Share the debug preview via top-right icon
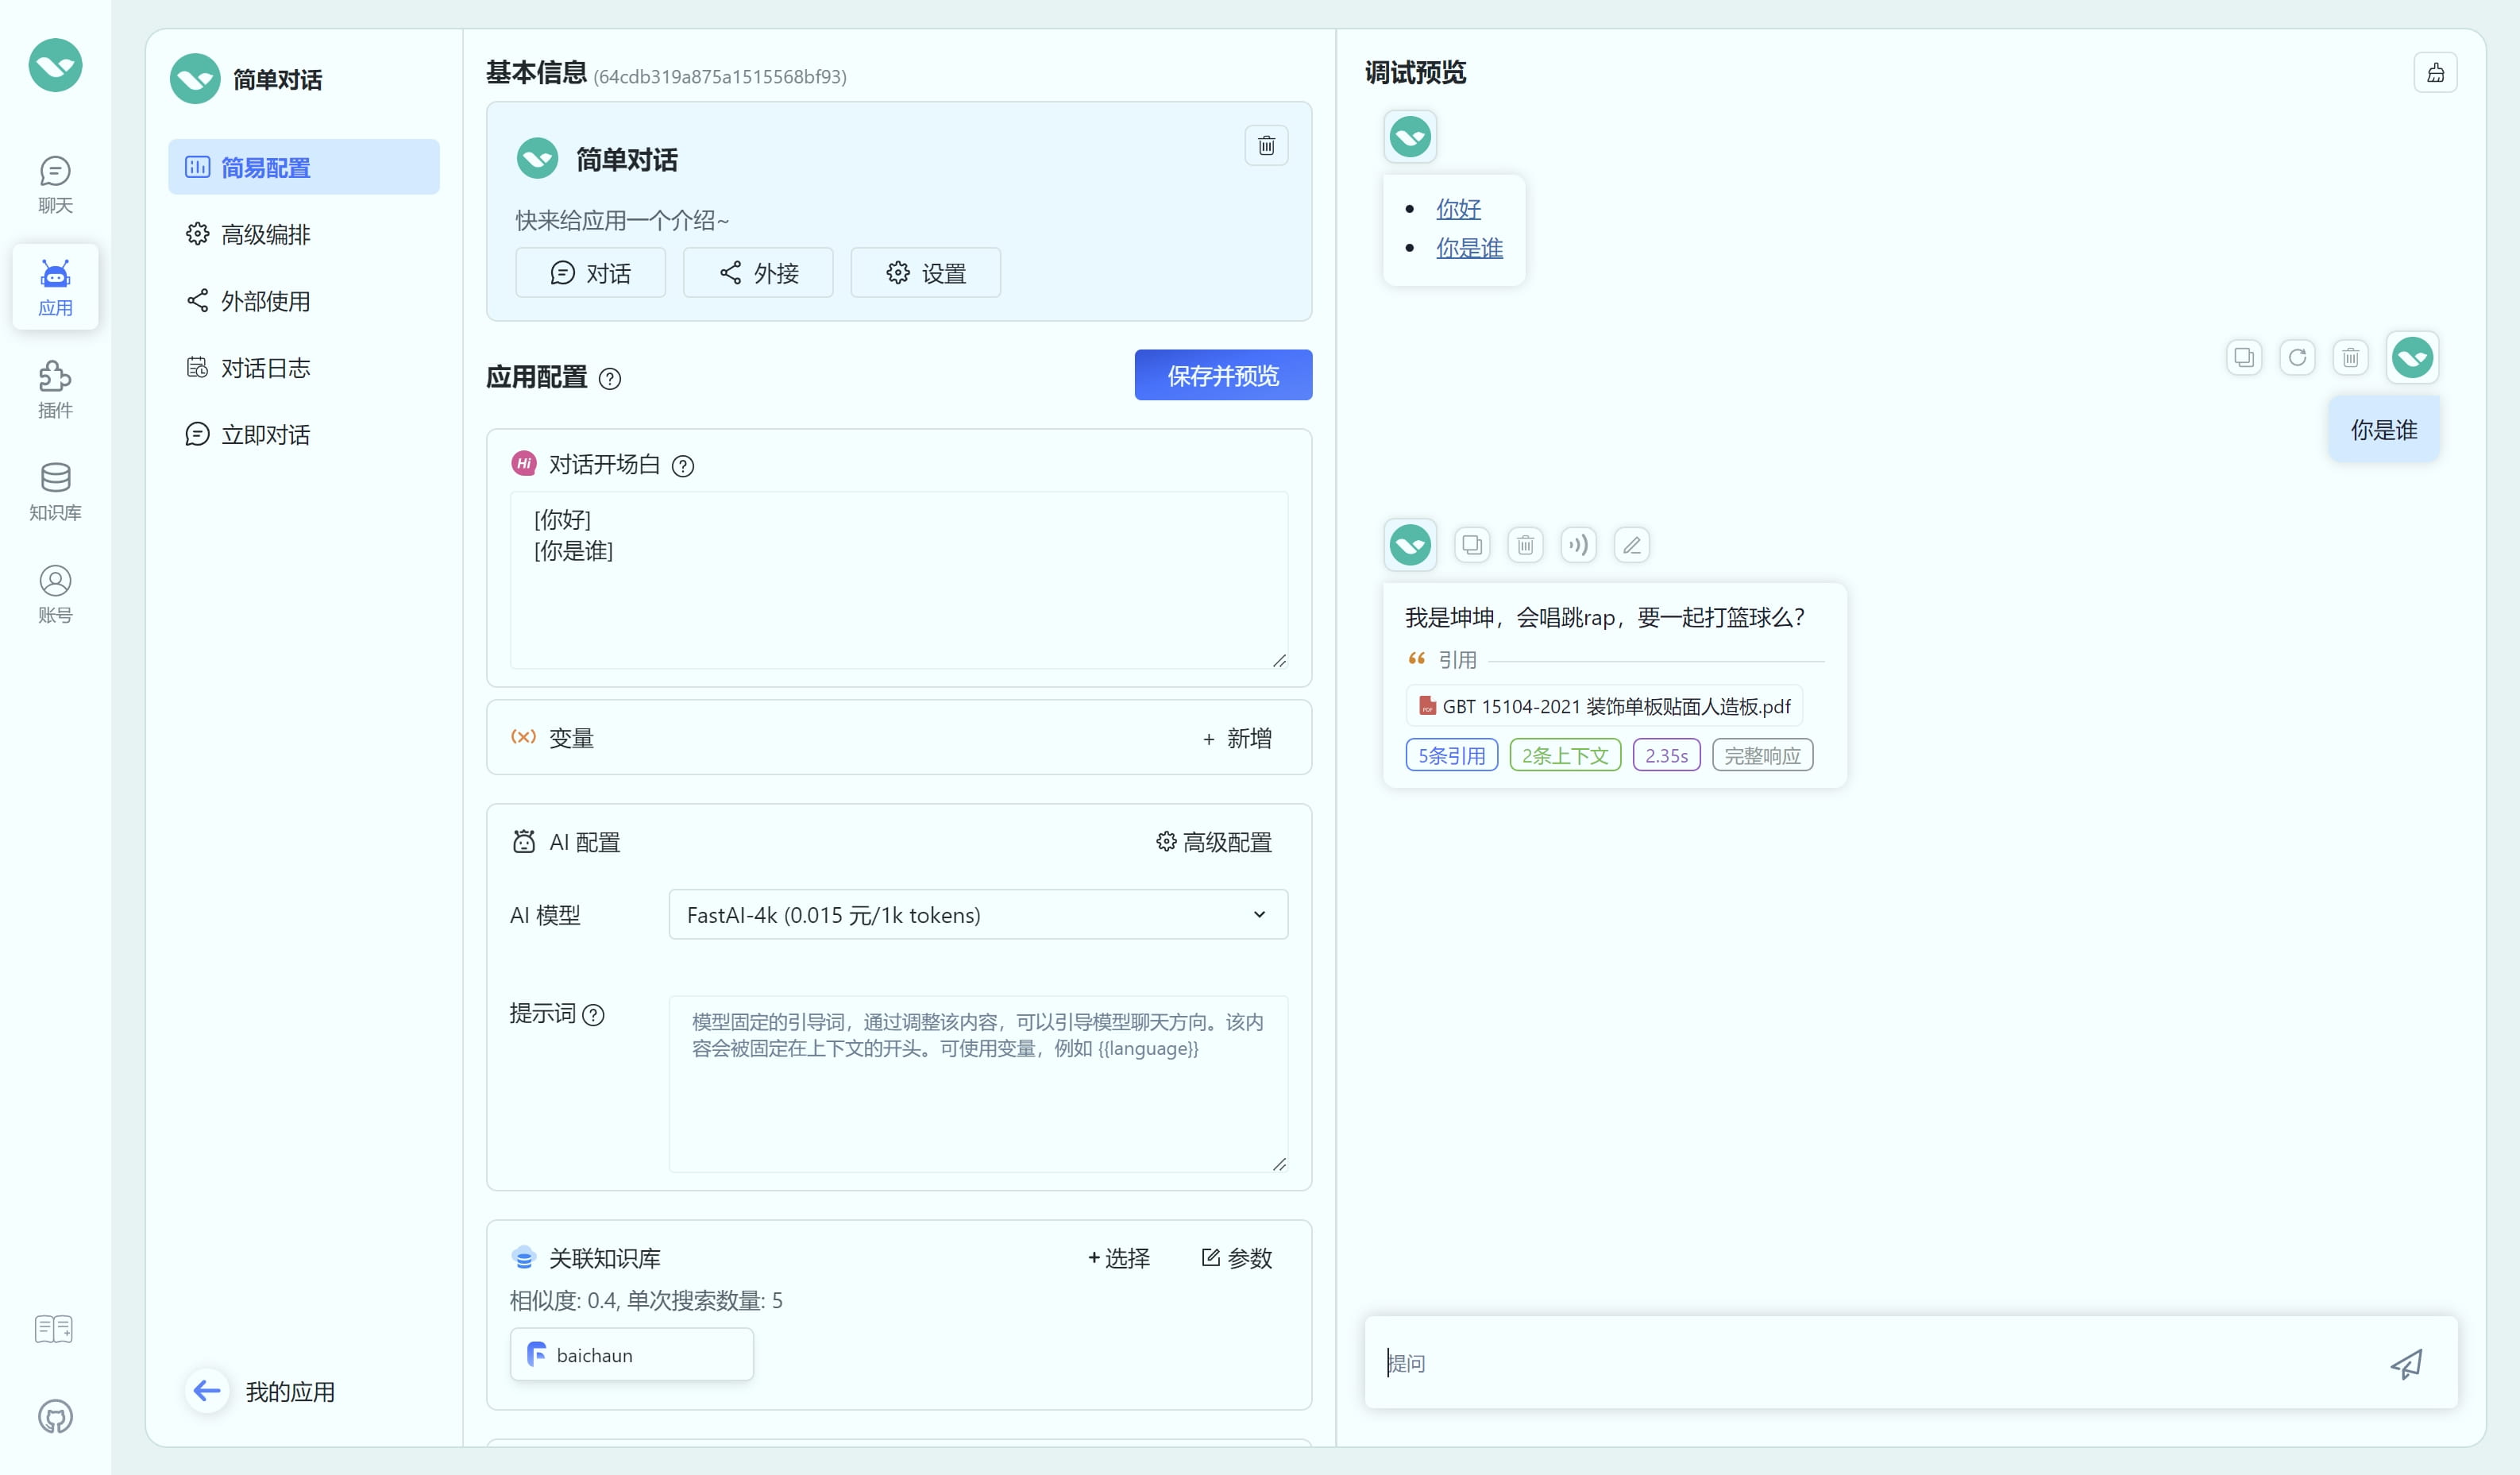This screenshot has width=2520, height=1475. pos(2436,71)
